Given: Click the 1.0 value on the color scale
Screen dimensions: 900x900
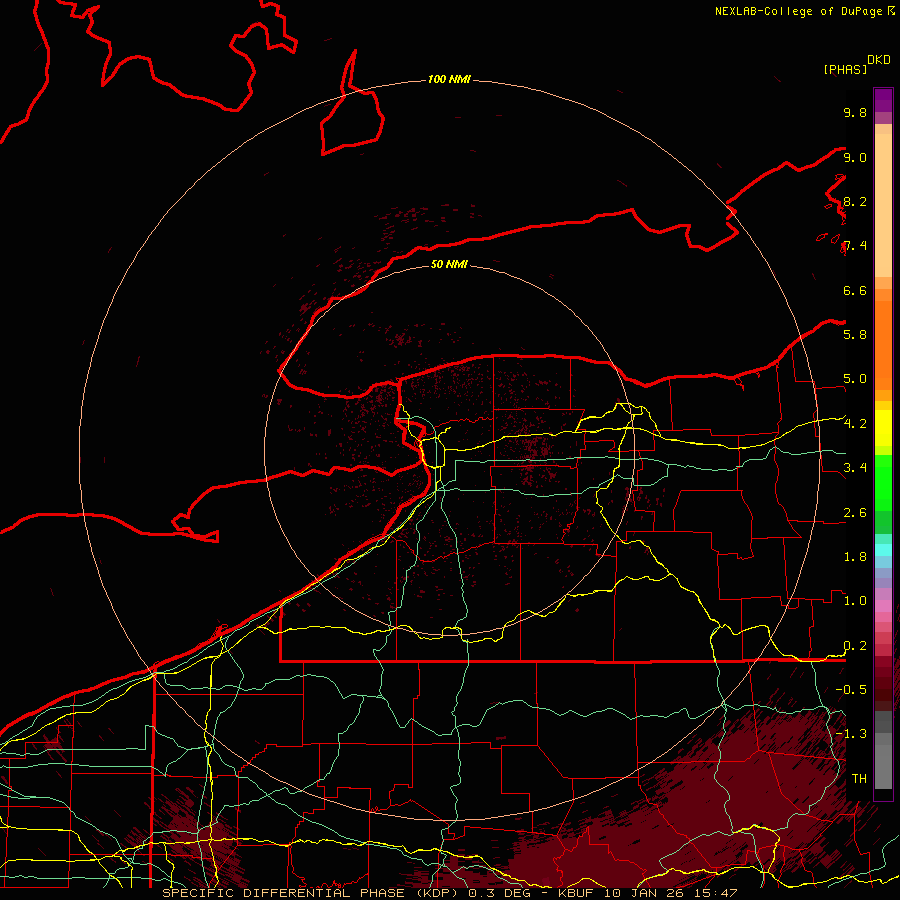Looking at the screenshot, I should 855,601.
